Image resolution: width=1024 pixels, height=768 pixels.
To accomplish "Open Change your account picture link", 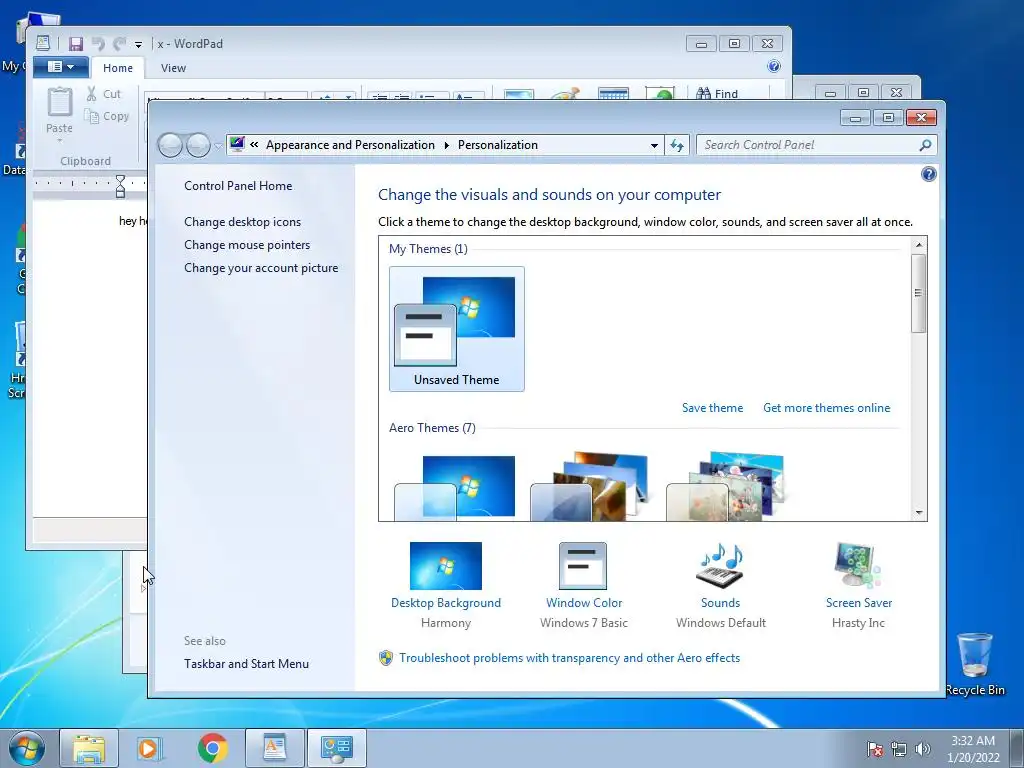I will 261,268.
